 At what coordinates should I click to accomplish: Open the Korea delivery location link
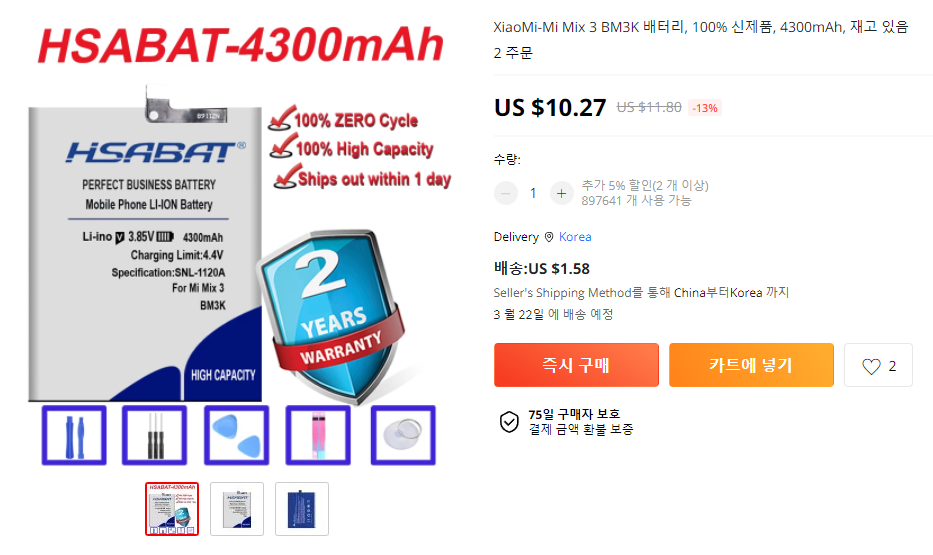575,237
